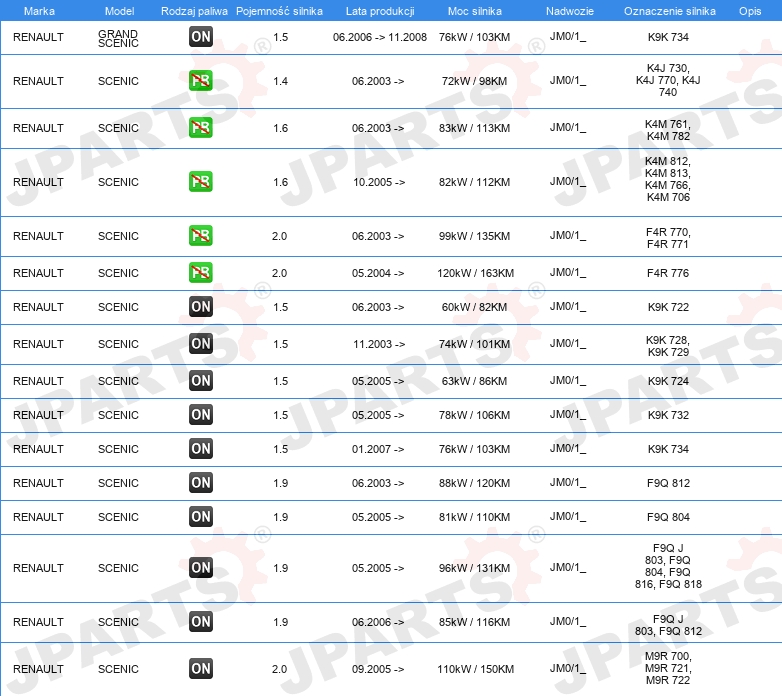
Task: Select the 110kW / 150KM power cell
Action: (475, 670)
